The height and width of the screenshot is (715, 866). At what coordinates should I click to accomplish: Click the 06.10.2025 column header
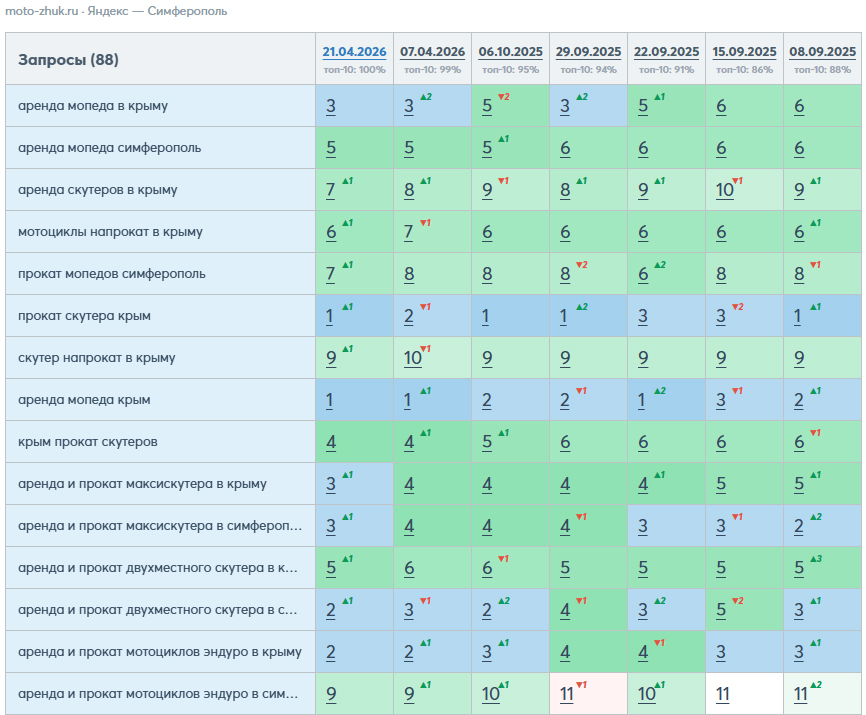tap(510, 52)
